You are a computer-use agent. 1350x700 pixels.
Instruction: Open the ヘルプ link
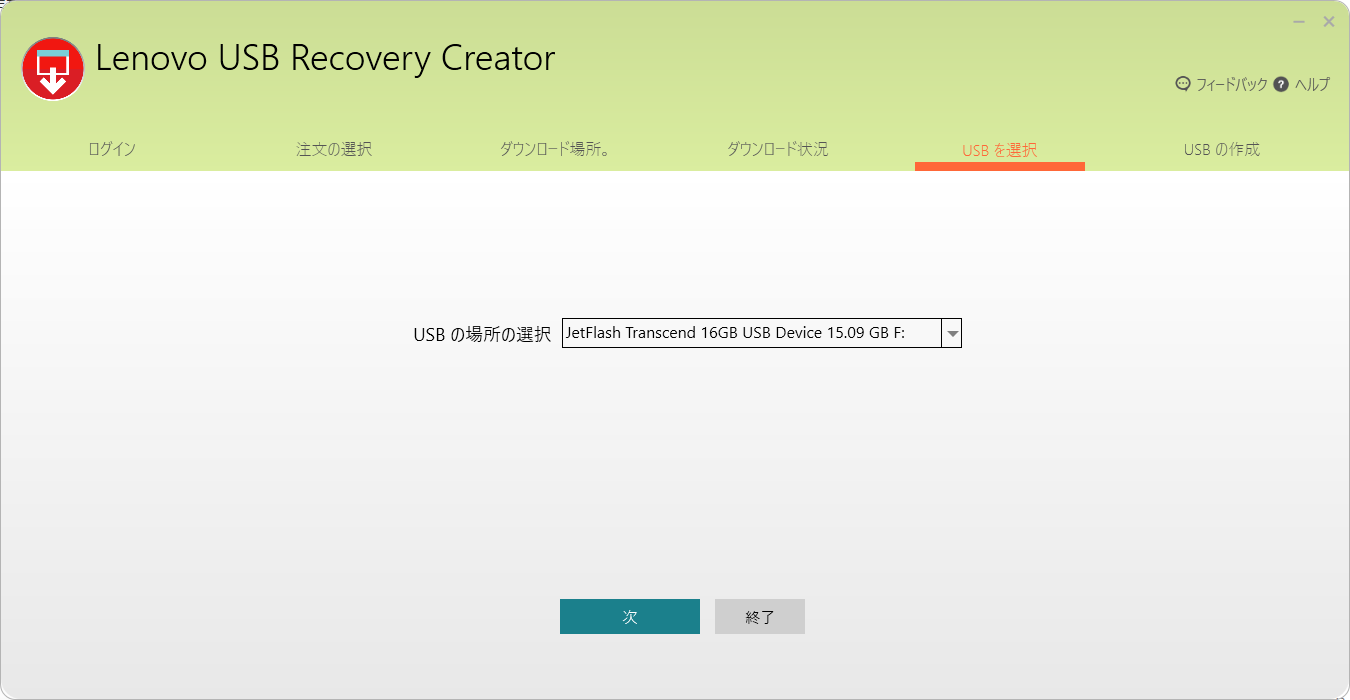pos(1312,85)
